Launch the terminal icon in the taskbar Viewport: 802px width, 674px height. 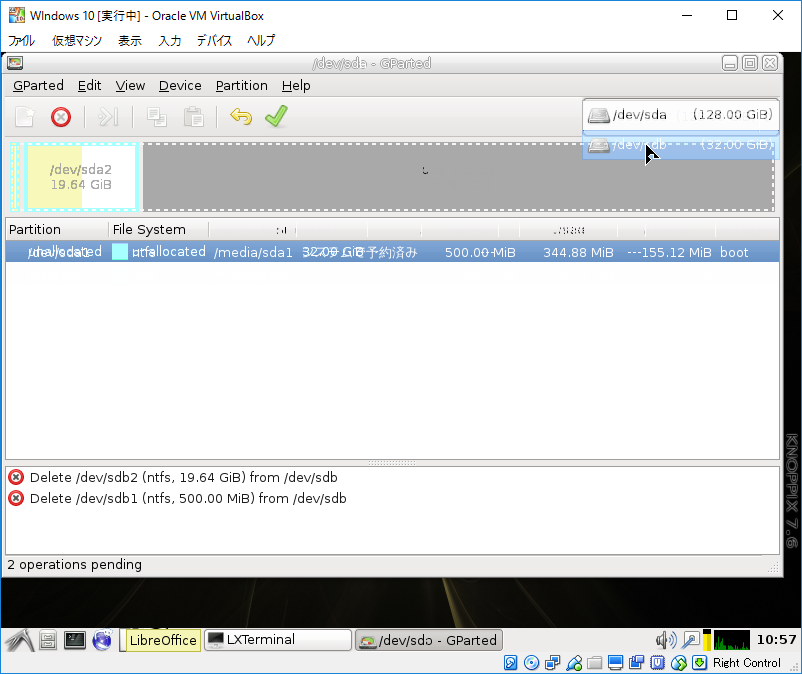click(x=75, y=640)
